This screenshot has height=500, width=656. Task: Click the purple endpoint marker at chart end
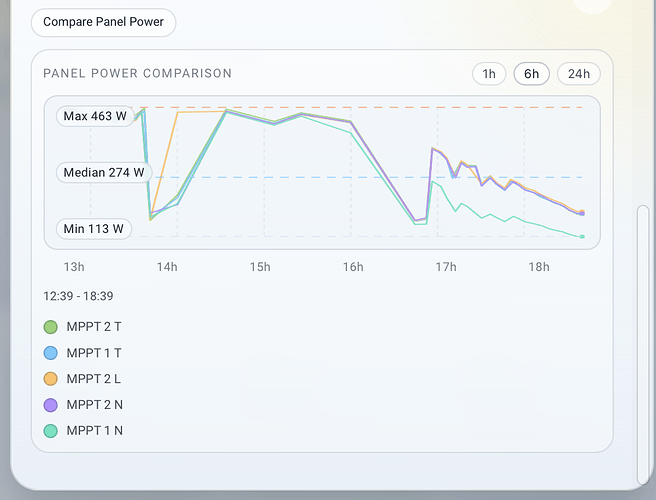point(582,214)
